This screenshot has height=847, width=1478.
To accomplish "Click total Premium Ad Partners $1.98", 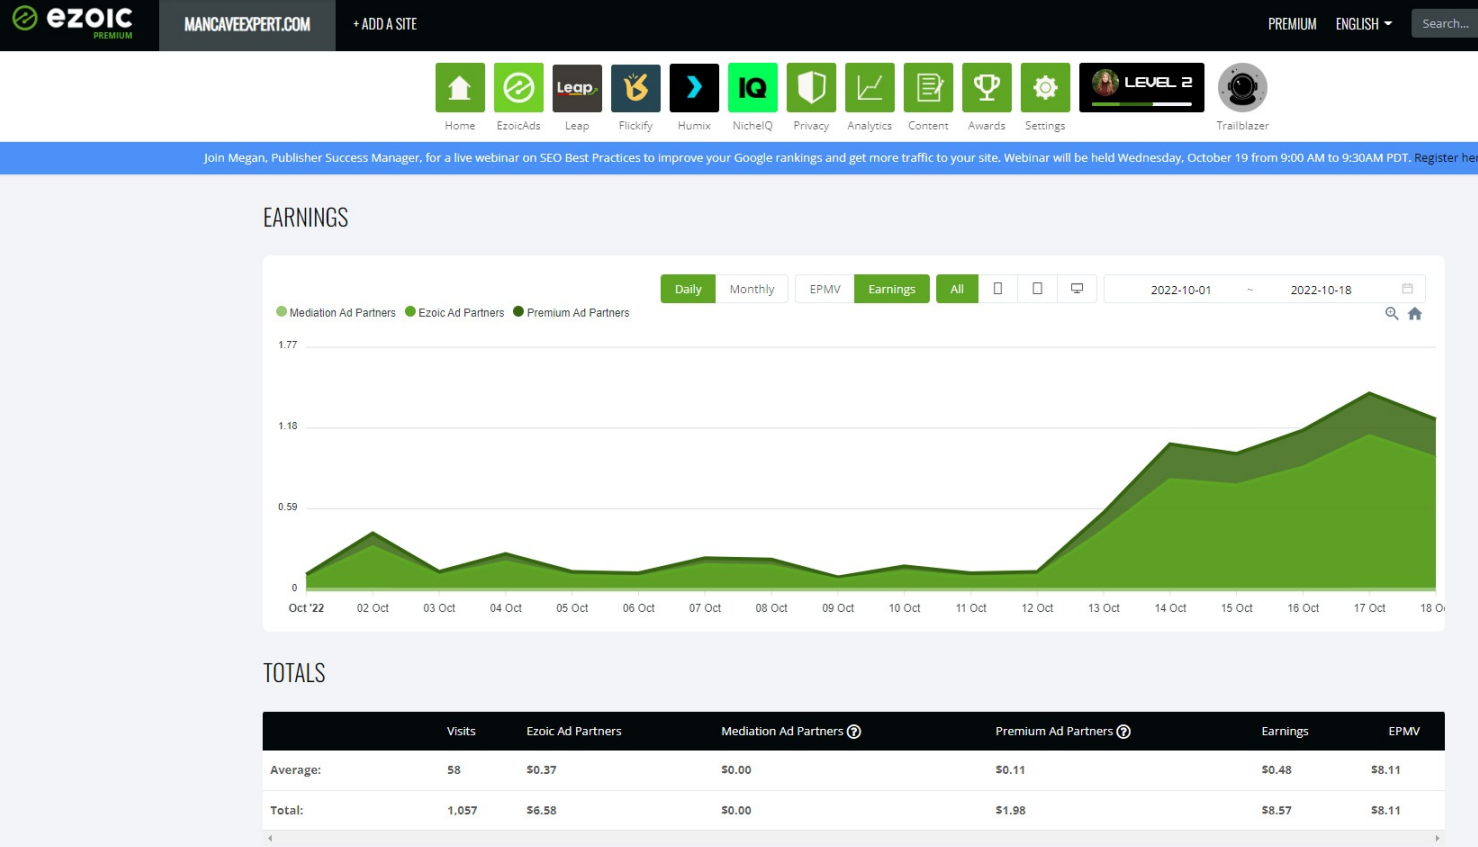I will (x=1011, y=811).
